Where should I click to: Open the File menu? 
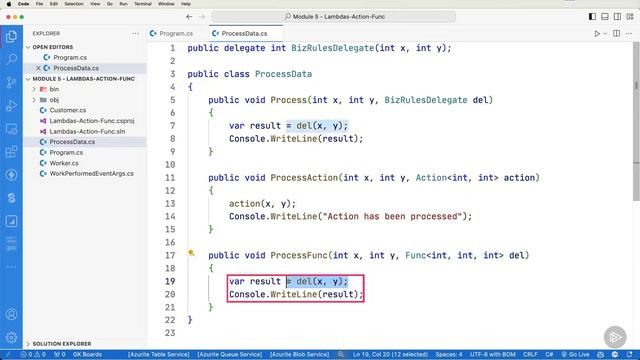pos(39,4)
